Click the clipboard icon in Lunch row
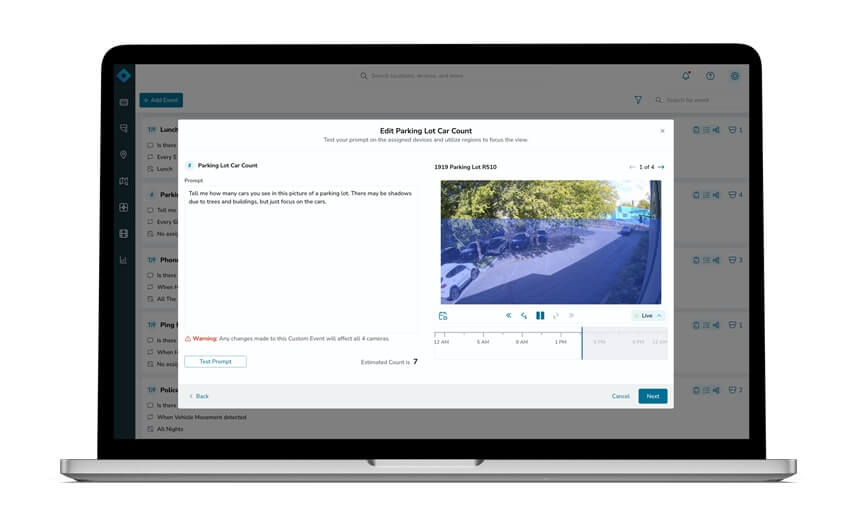This screenshot has width=850, height=520. tap(696, 130)
